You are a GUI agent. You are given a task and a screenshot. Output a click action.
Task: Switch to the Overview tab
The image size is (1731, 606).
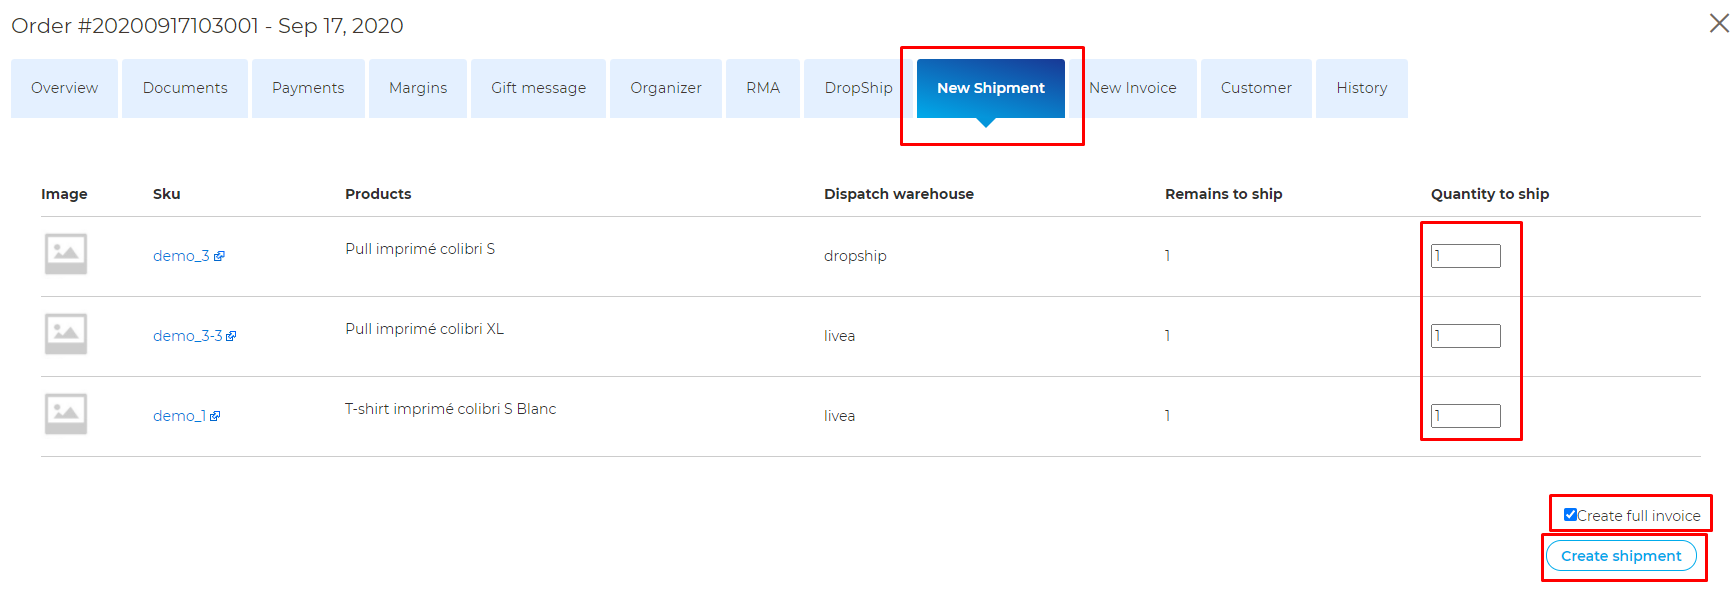point(64,88)
